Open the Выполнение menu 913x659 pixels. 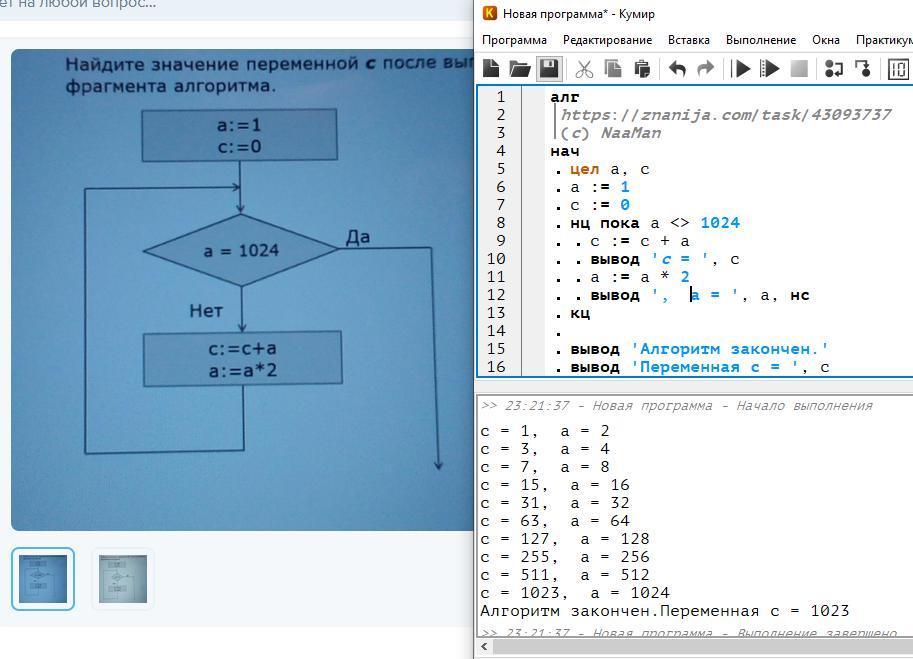click(x=761, y=40)
